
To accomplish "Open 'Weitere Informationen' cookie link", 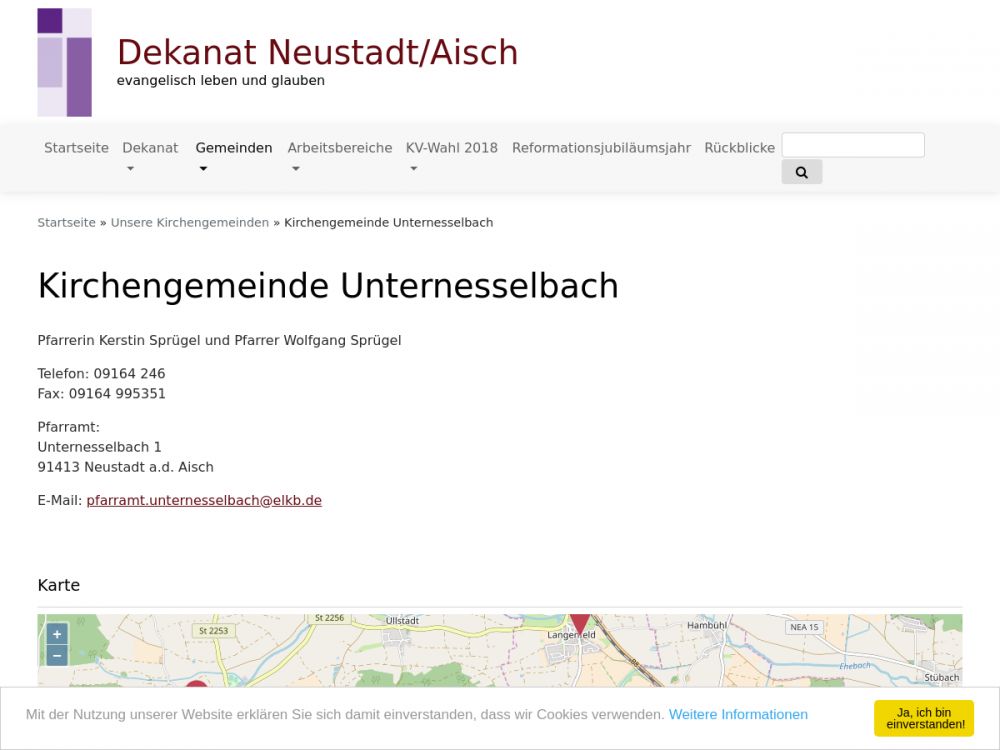I will [738, 714].
